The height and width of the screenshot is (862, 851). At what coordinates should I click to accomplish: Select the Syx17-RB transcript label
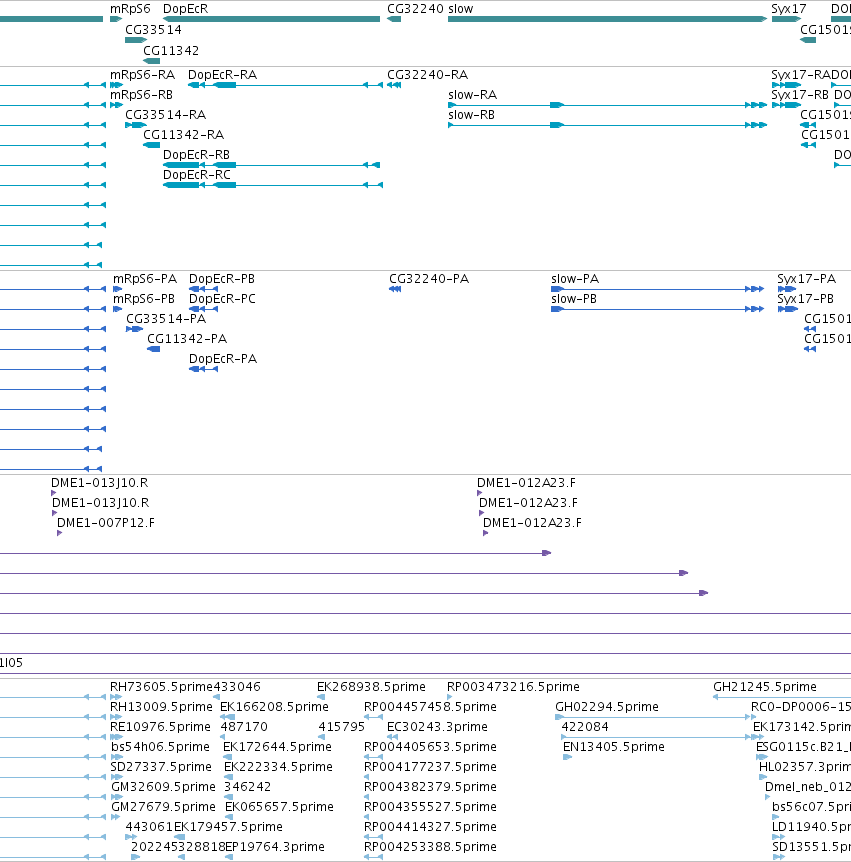coord(800,95)
